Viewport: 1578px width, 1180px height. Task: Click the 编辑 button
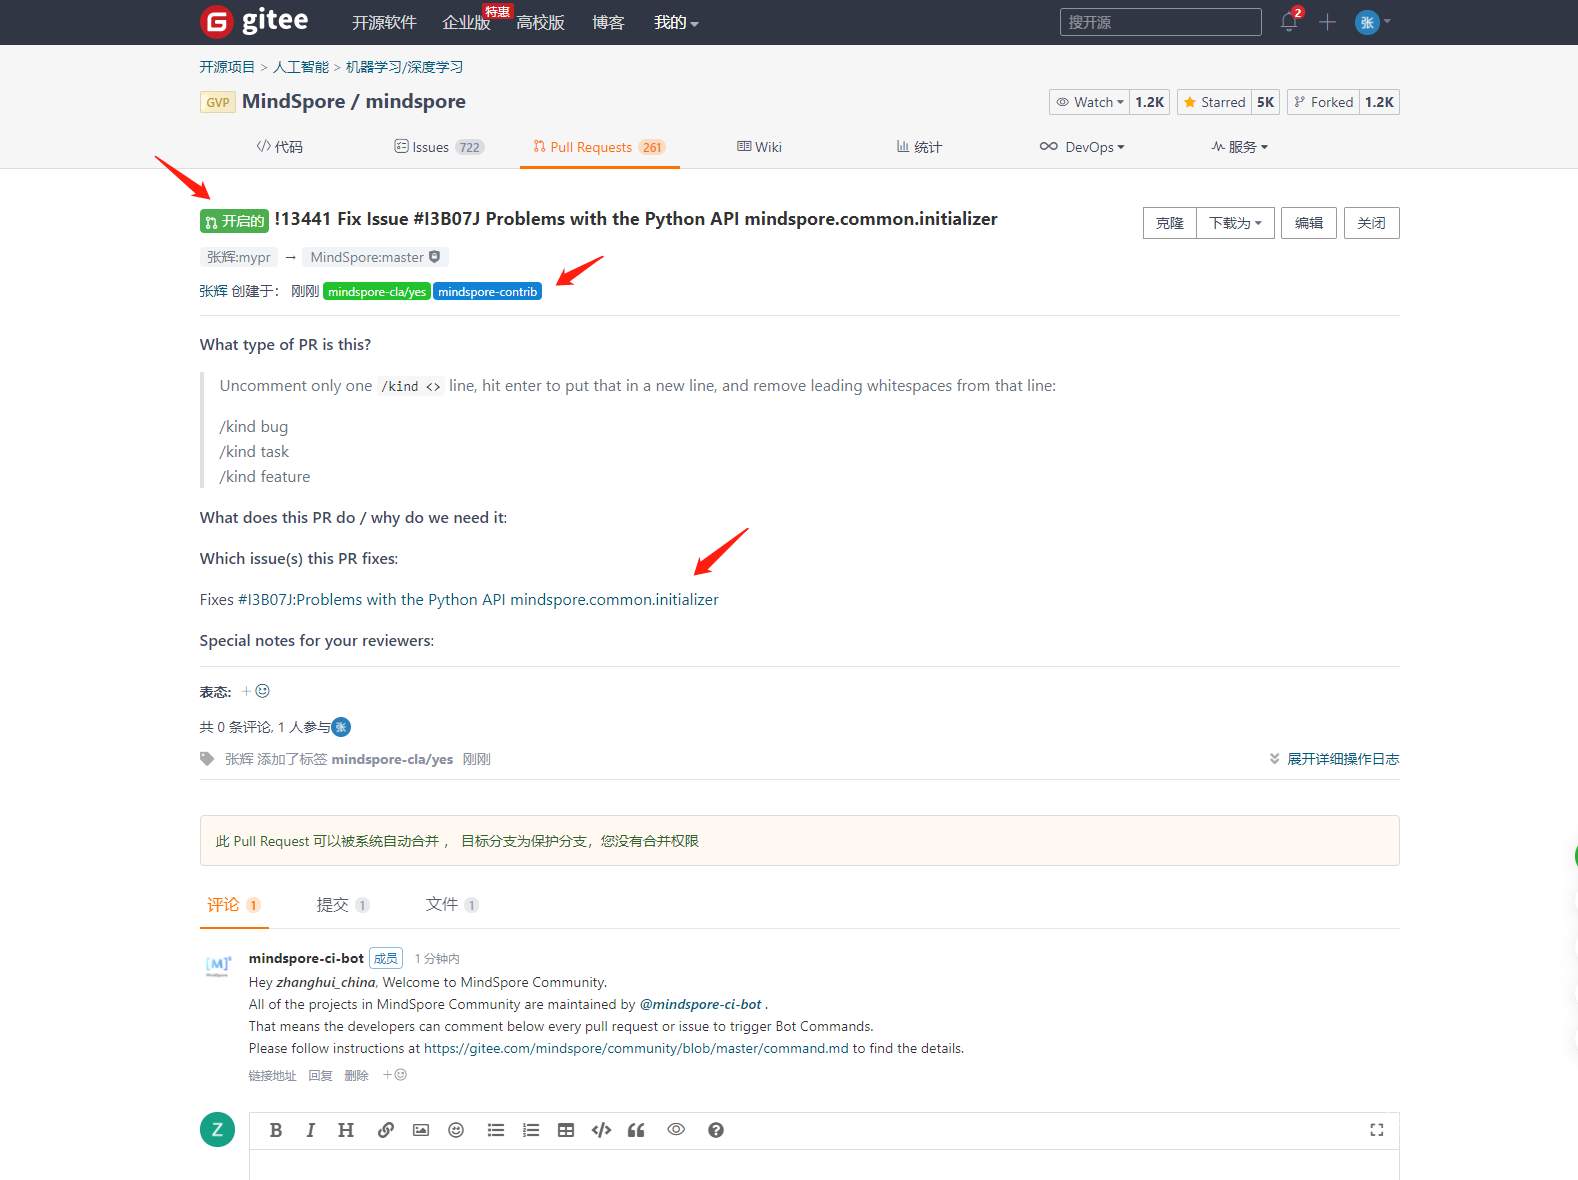pyautogui.click(x=1309, y=223)
